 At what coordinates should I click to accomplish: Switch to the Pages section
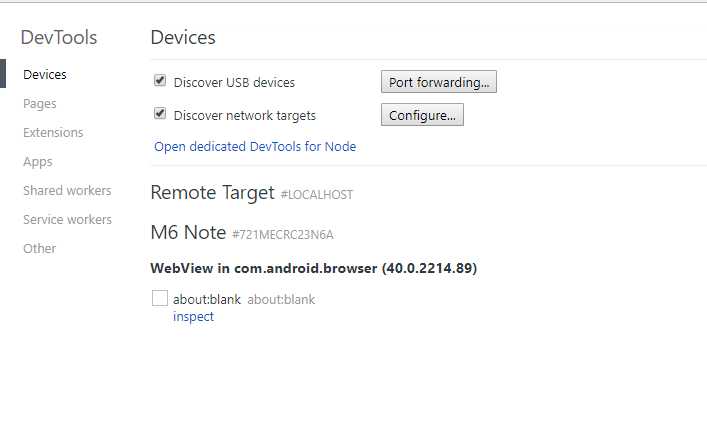coord(40,103)
